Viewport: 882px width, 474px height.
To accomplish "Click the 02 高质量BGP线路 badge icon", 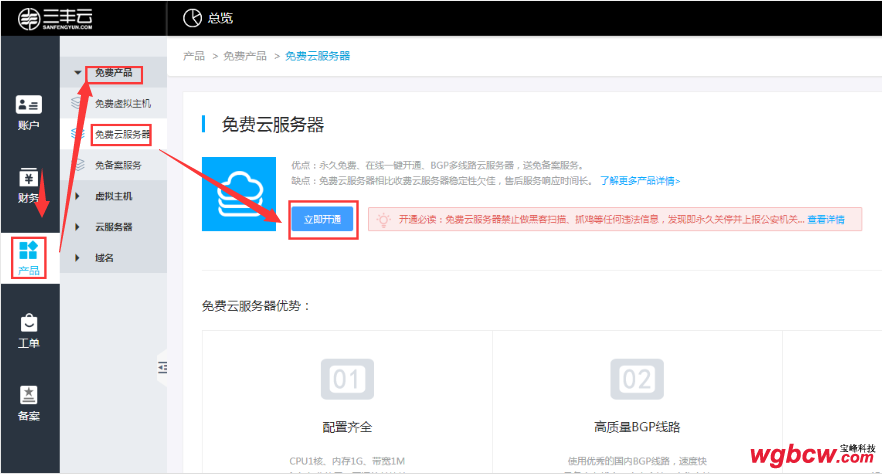I will pyautogui.click(x=637, y=379).
